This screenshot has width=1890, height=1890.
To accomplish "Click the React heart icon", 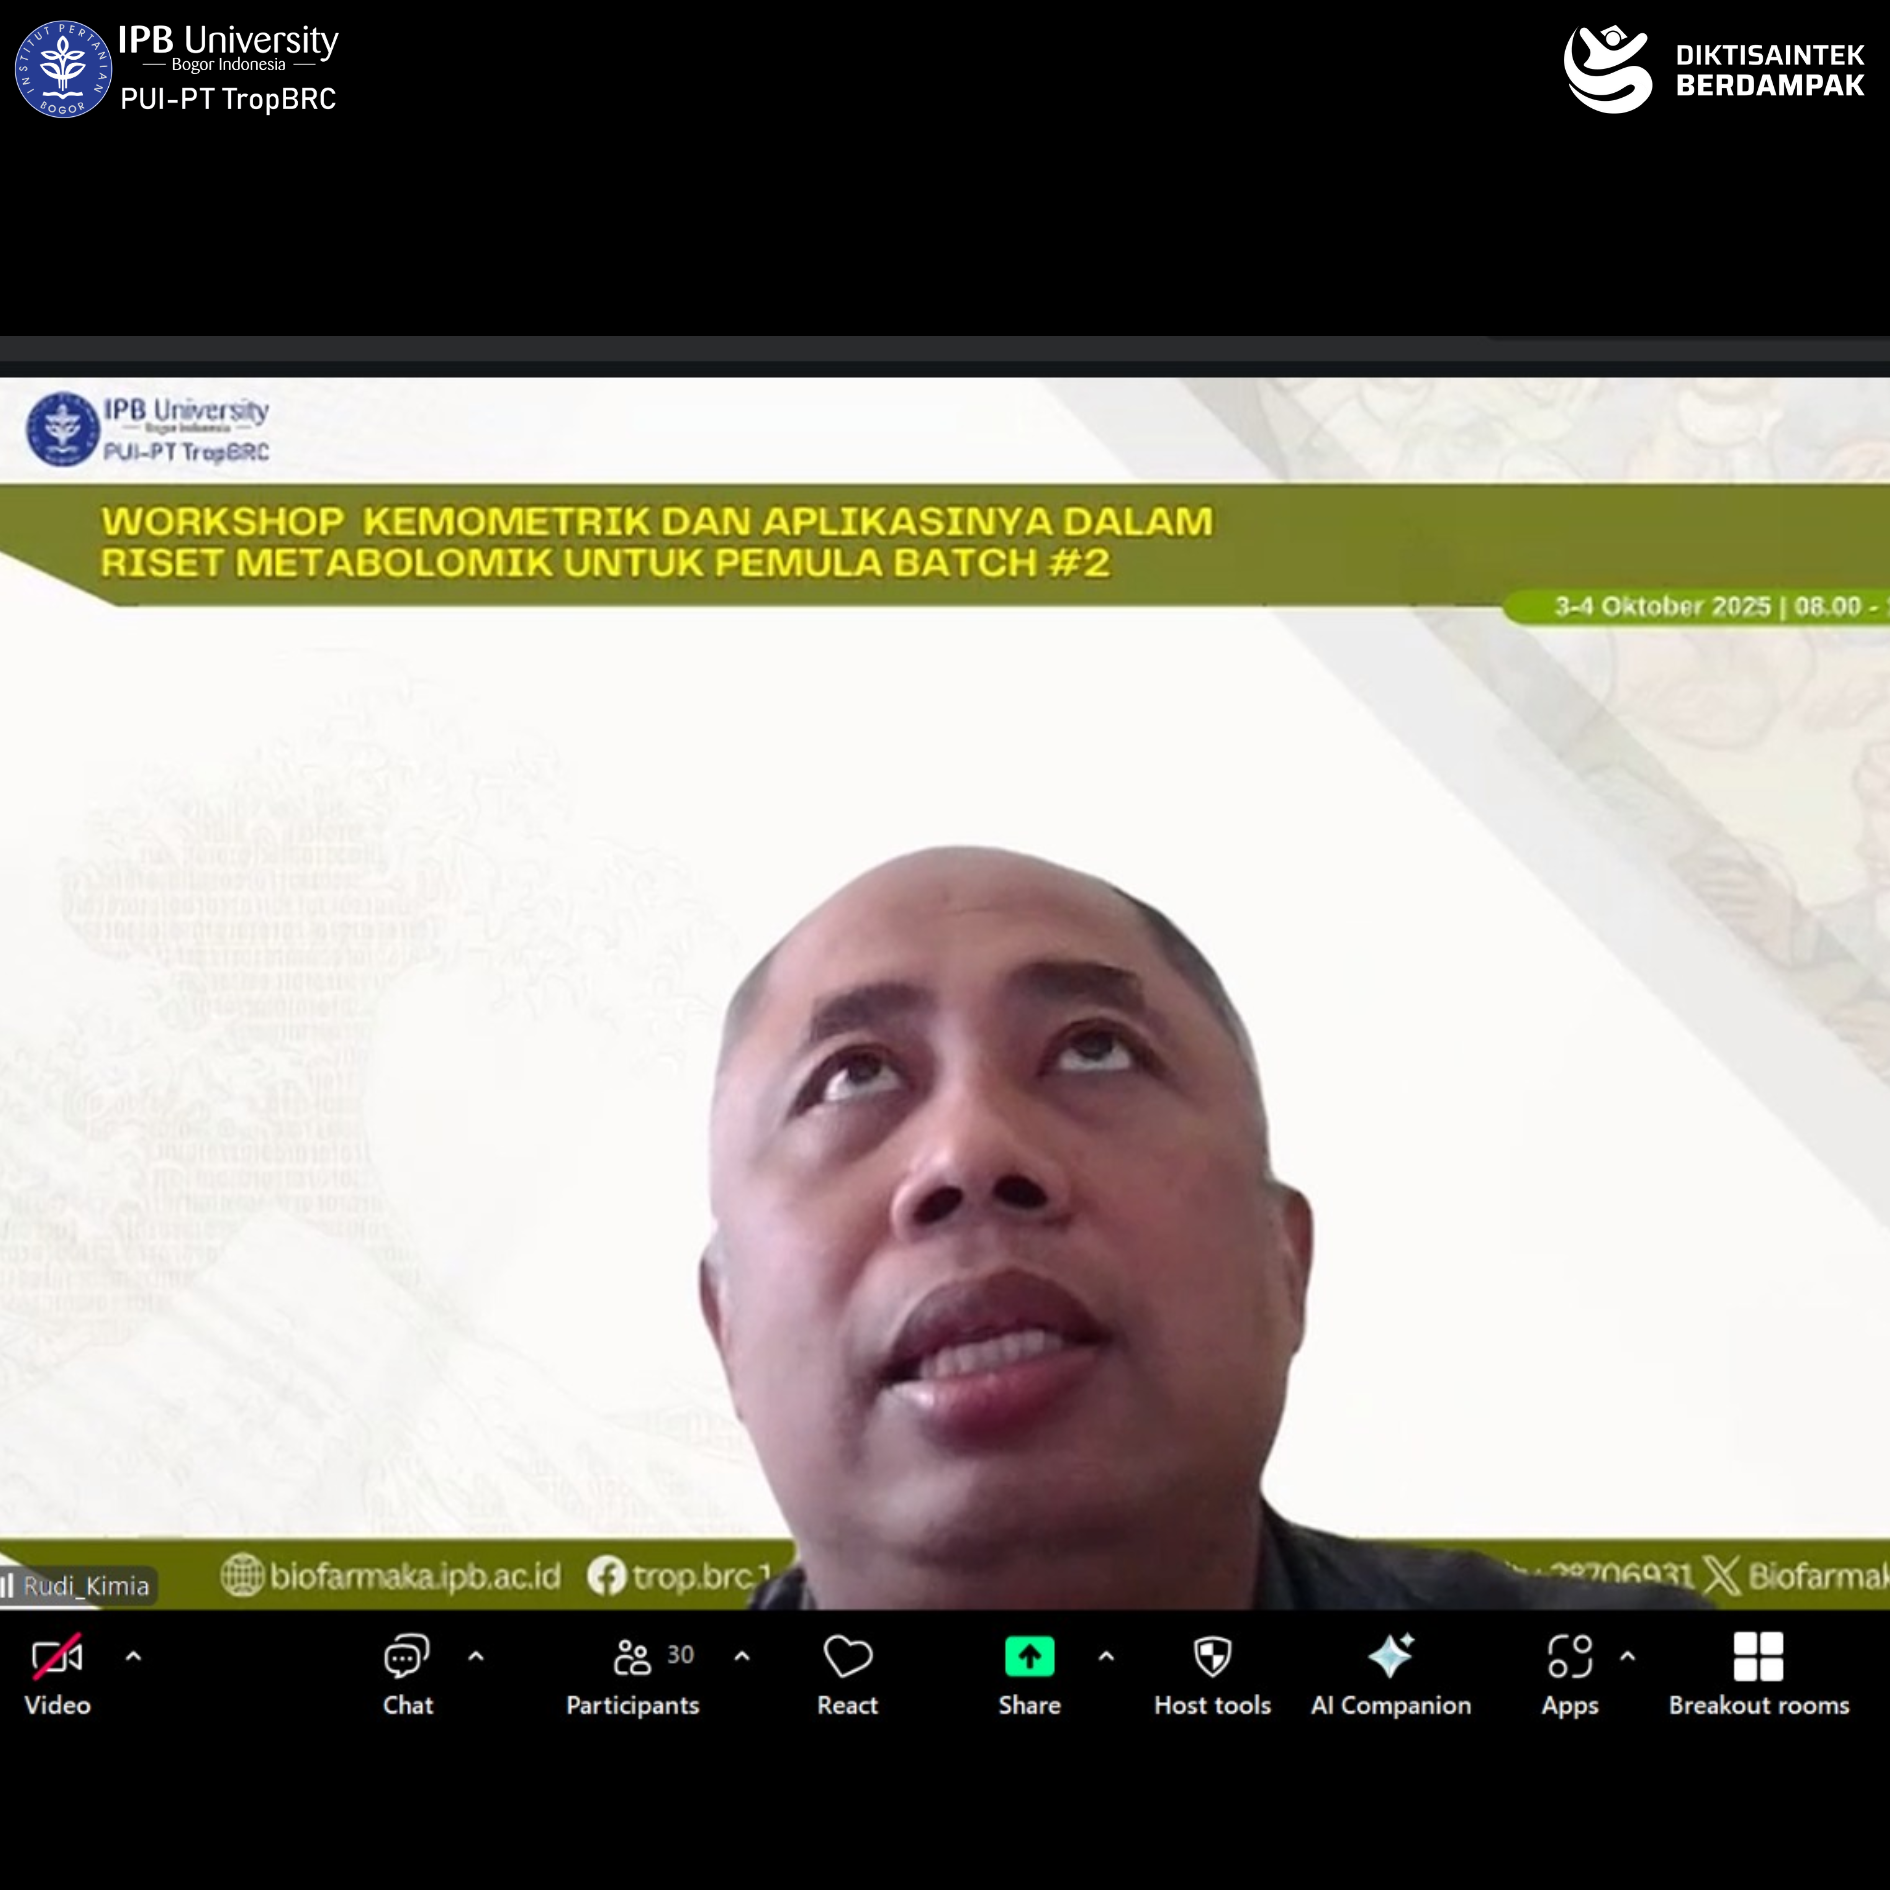I will [x=847, y=1658].
